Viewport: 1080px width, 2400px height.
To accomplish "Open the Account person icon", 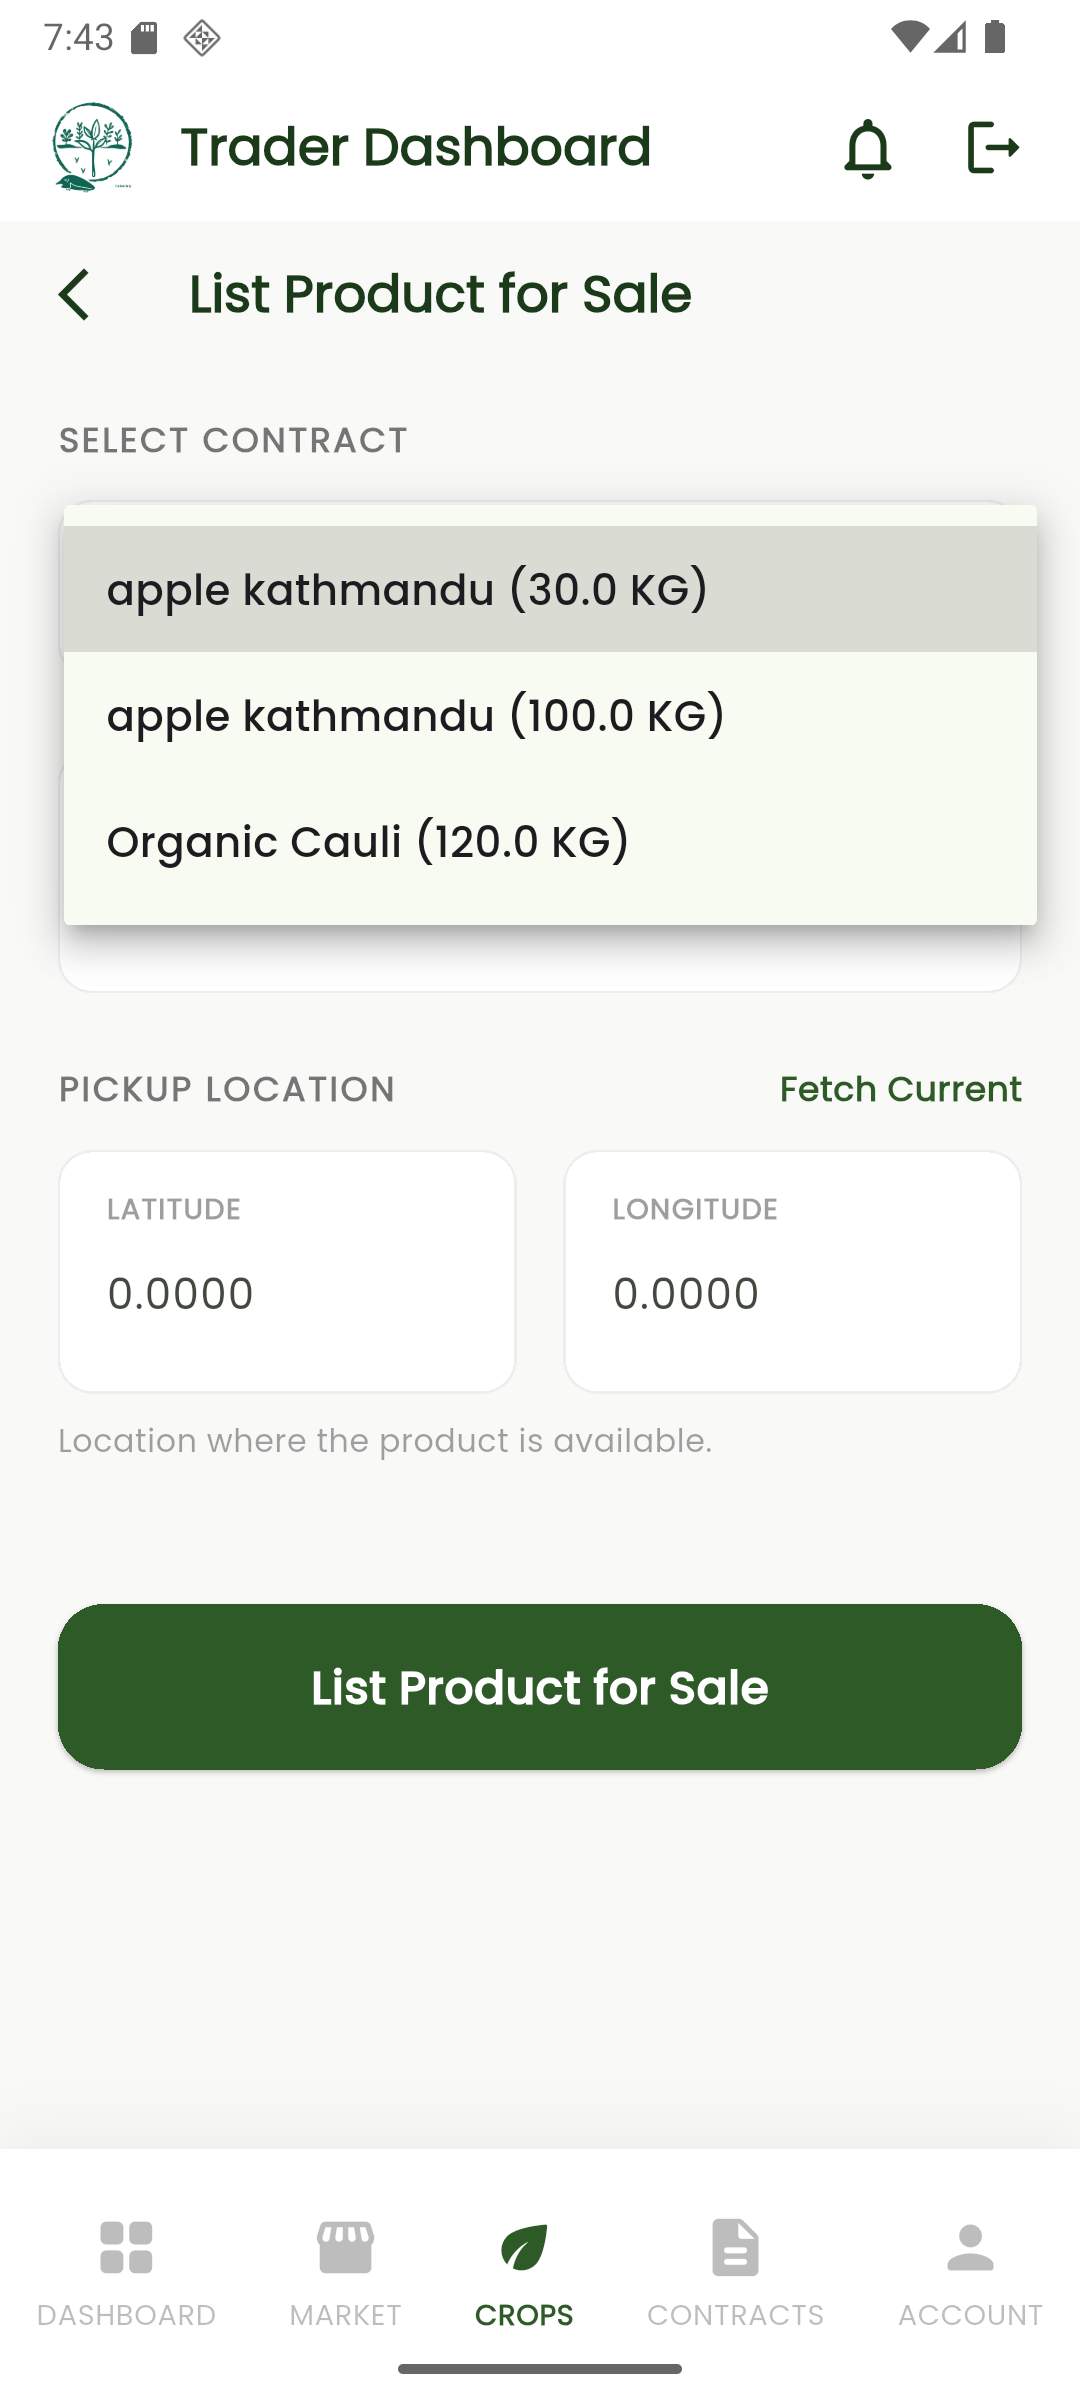I will point(970,2247).
